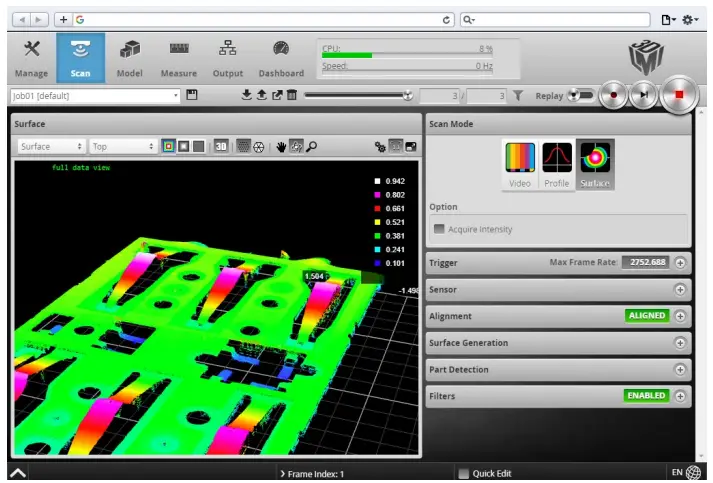Viewport: 713px width, 483px height.
Task: Switch to the Measure tab
Action: click(179, 58)
